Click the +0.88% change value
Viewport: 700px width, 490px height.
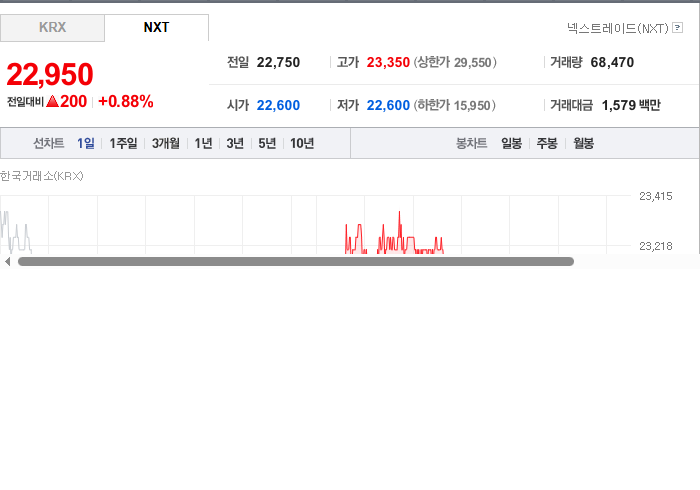point(126,101)
